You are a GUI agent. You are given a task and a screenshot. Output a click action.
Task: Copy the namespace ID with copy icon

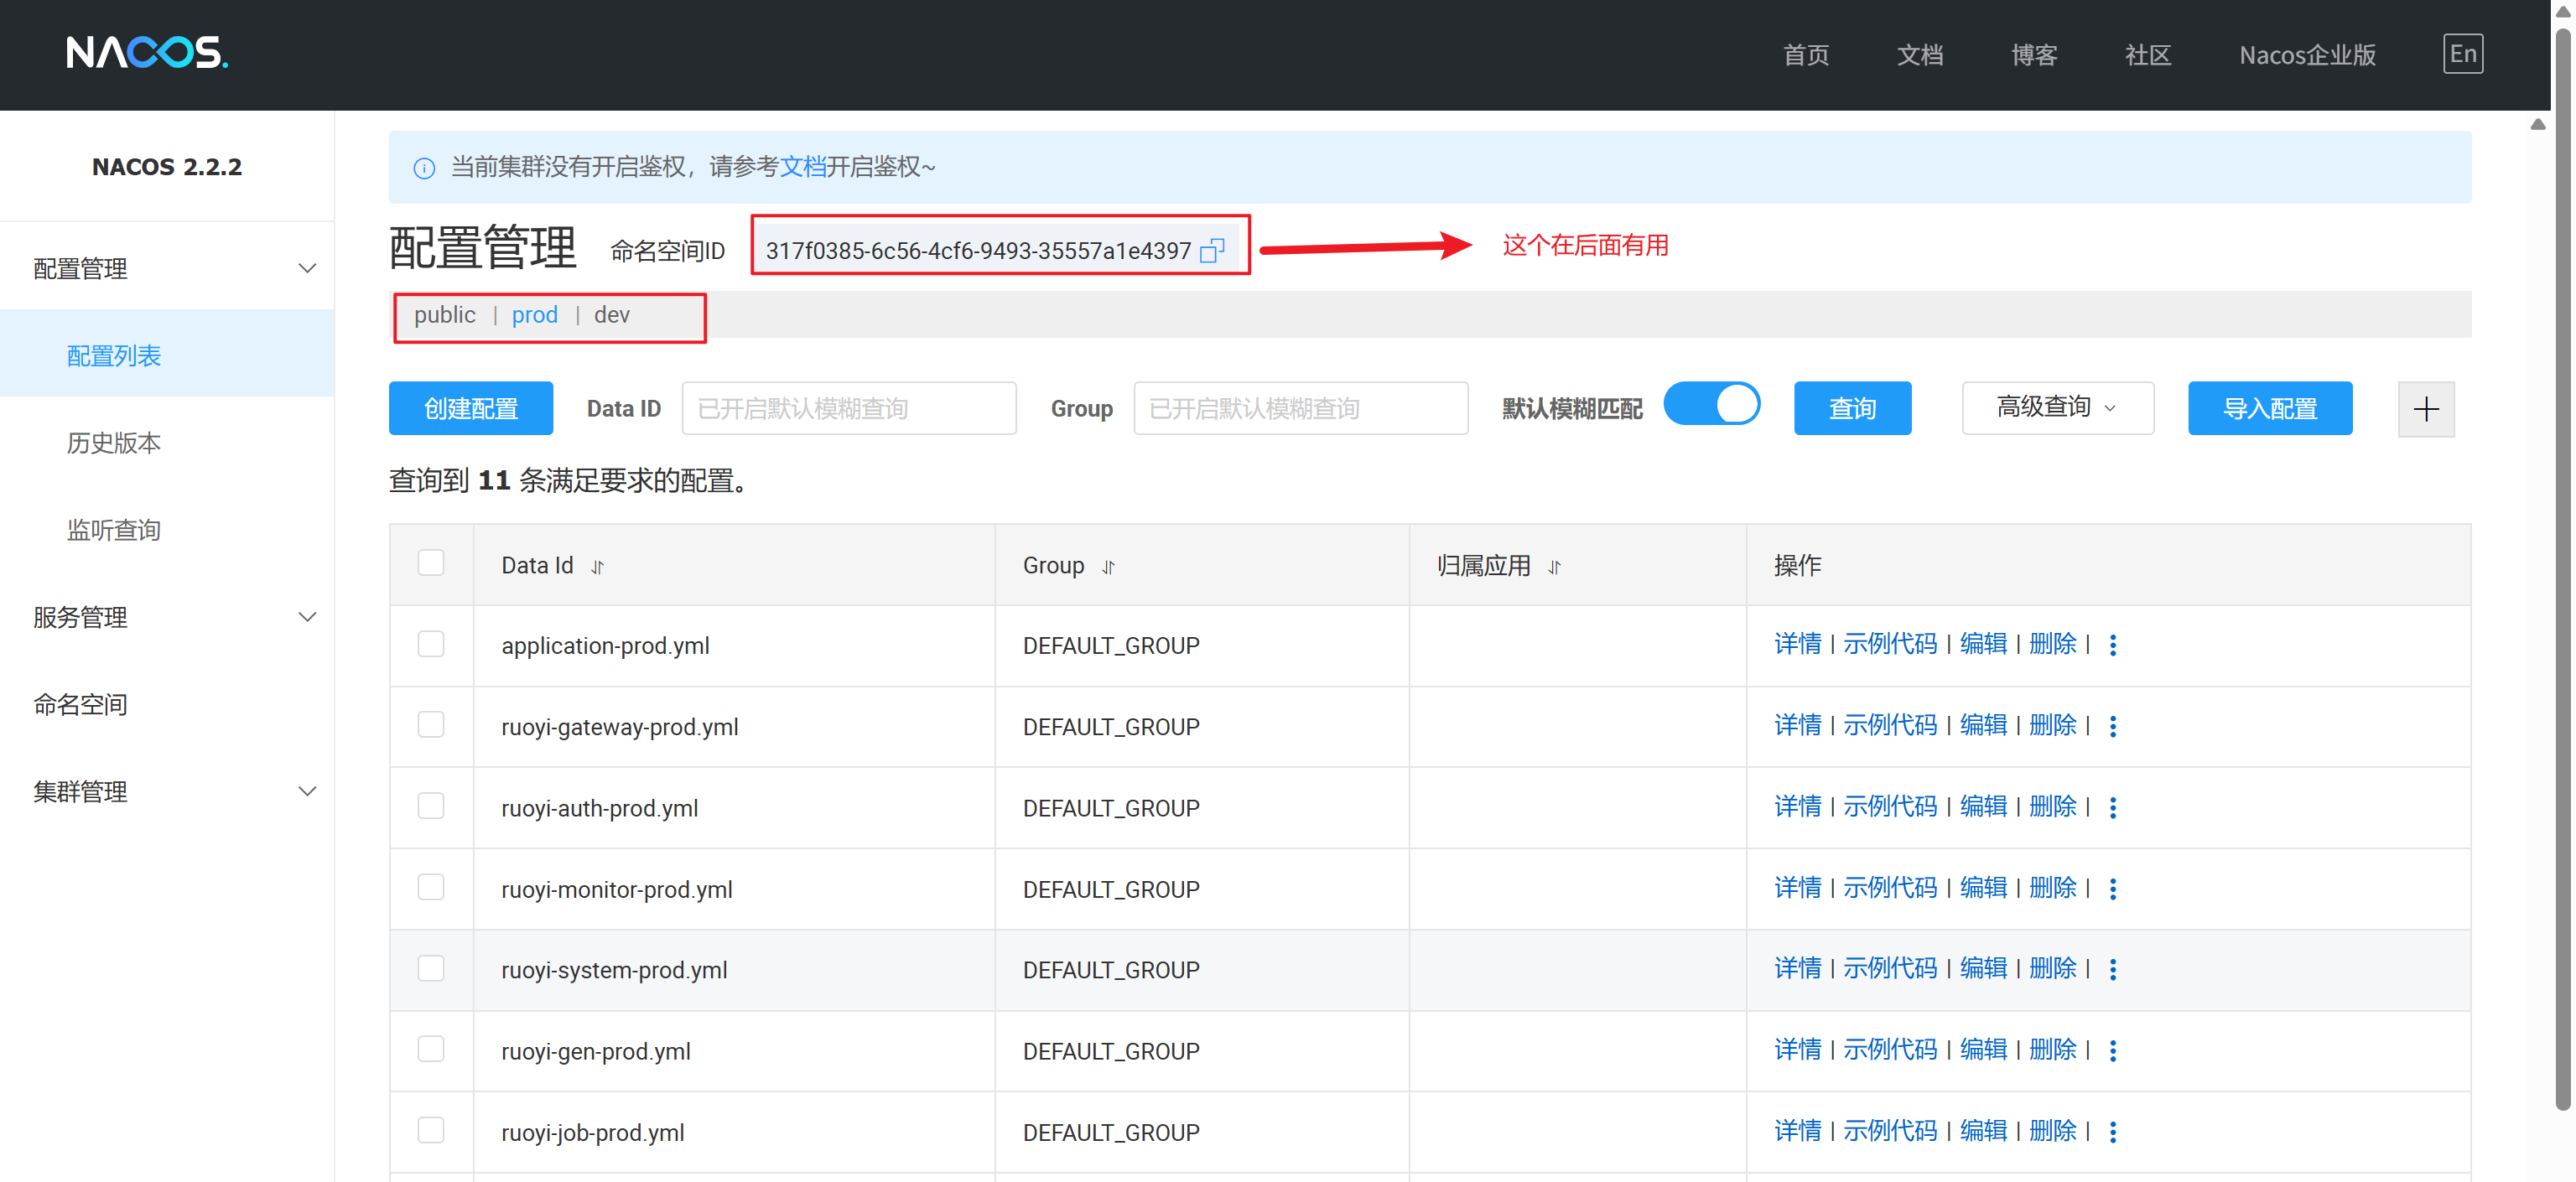pyautogui.click(x=1212, y=250)
